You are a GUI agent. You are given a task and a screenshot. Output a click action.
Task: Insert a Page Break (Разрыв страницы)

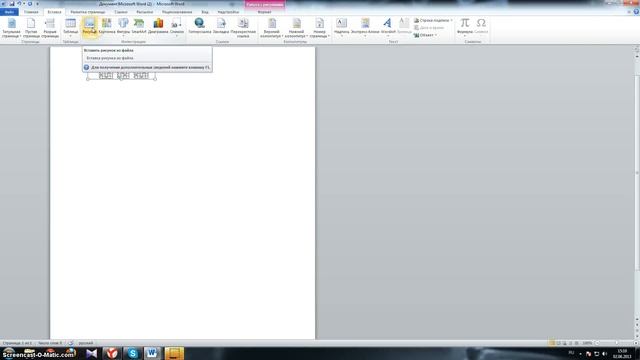(50, 28)
